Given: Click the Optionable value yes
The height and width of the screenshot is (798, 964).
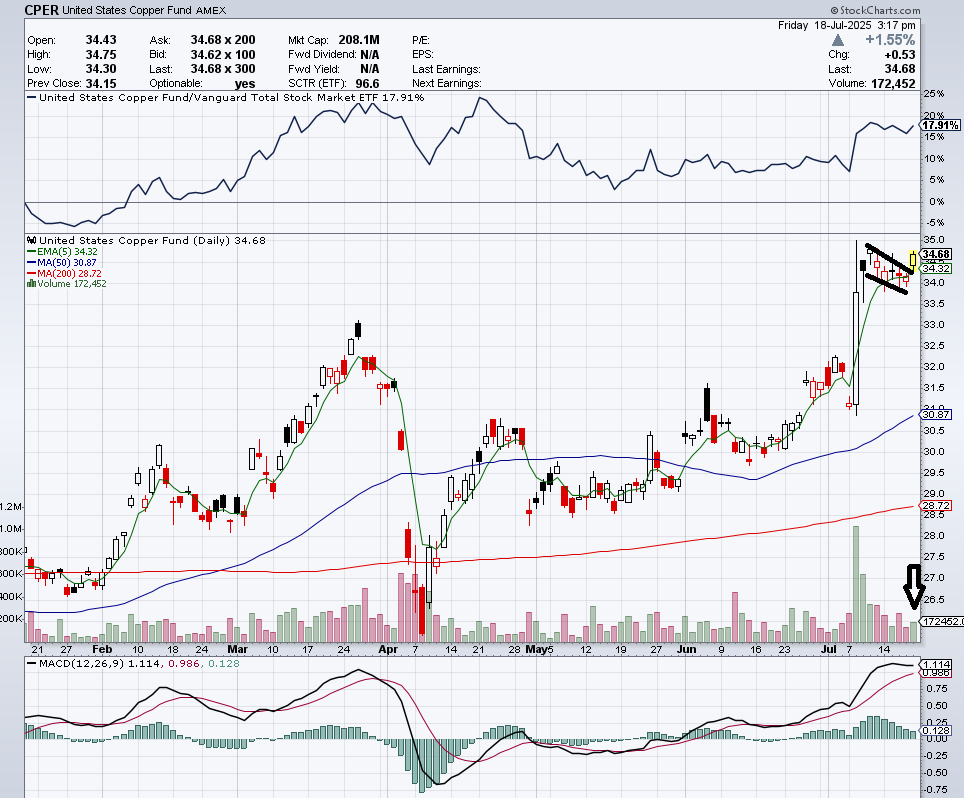Looking at the screenshot, I should tap(245, 84).
